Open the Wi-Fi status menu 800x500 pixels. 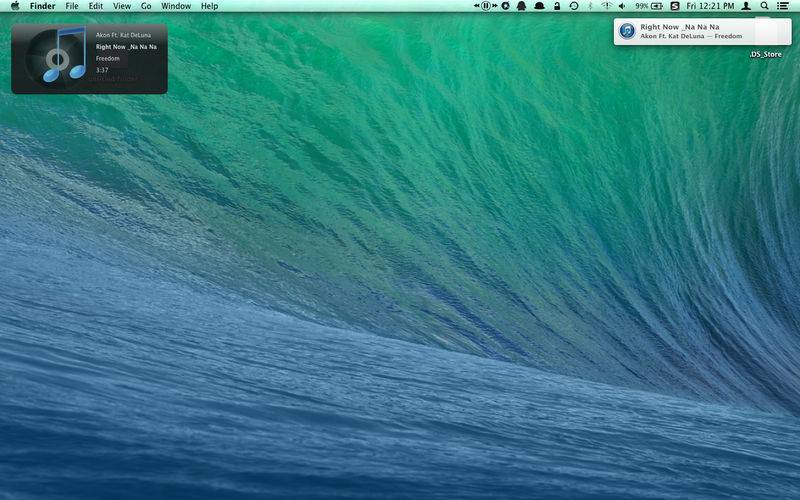tap(607, 6)
